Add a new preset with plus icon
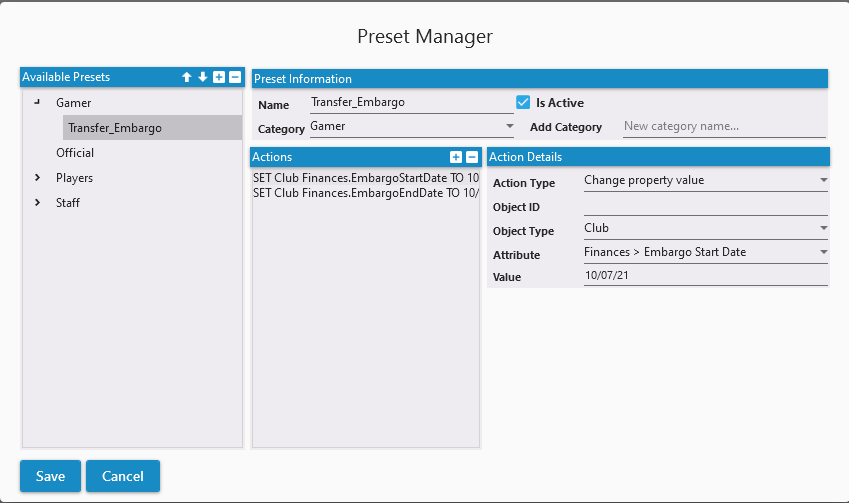This screenshot has height=503, width=849. (x=218, y=77)
